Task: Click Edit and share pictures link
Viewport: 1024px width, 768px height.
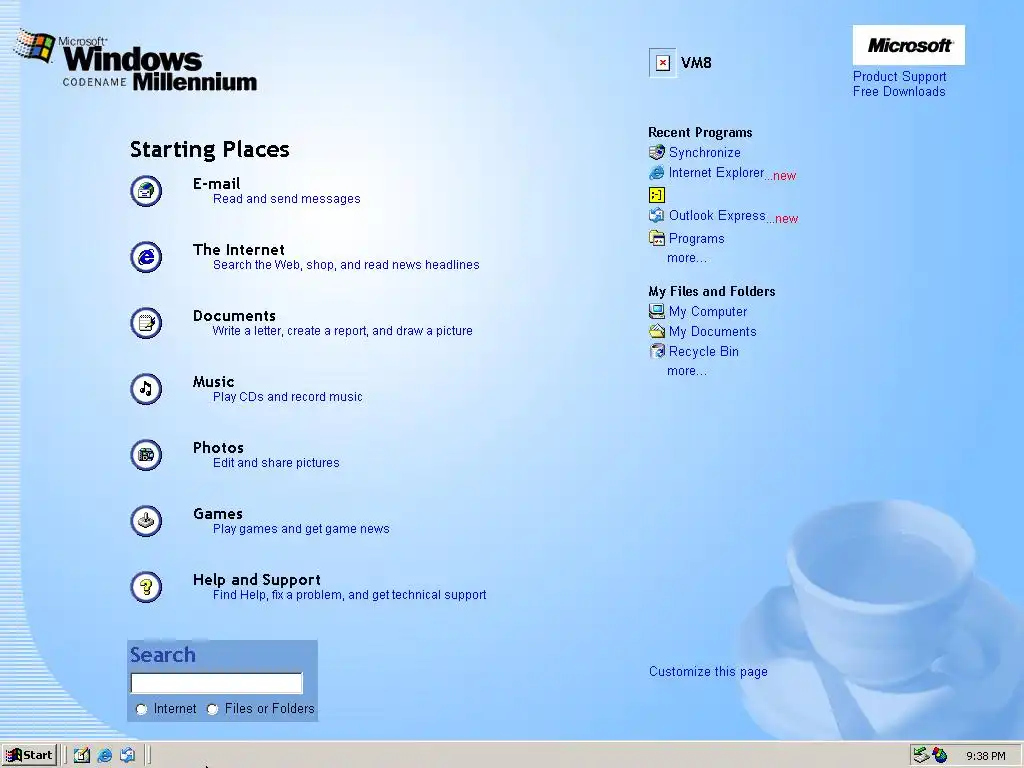Action: pos(276,462)
